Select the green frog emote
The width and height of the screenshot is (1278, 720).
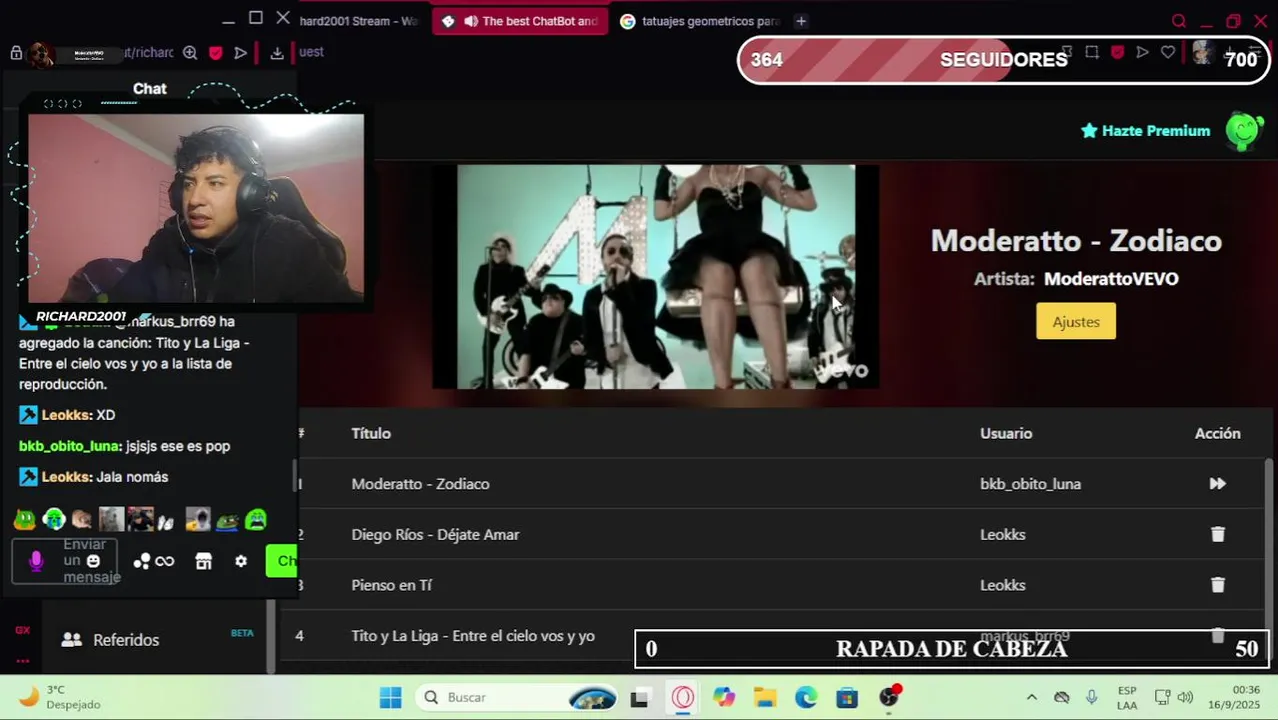(x=25, y=519)
